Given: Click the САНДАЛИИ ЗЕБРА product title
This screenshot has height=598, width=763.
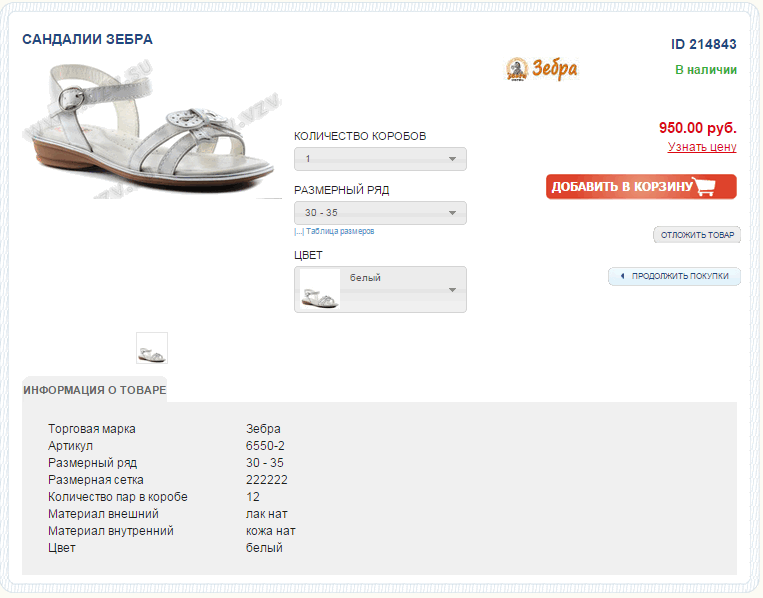Looking at the screenshot, I should click(x=88, y=39).
